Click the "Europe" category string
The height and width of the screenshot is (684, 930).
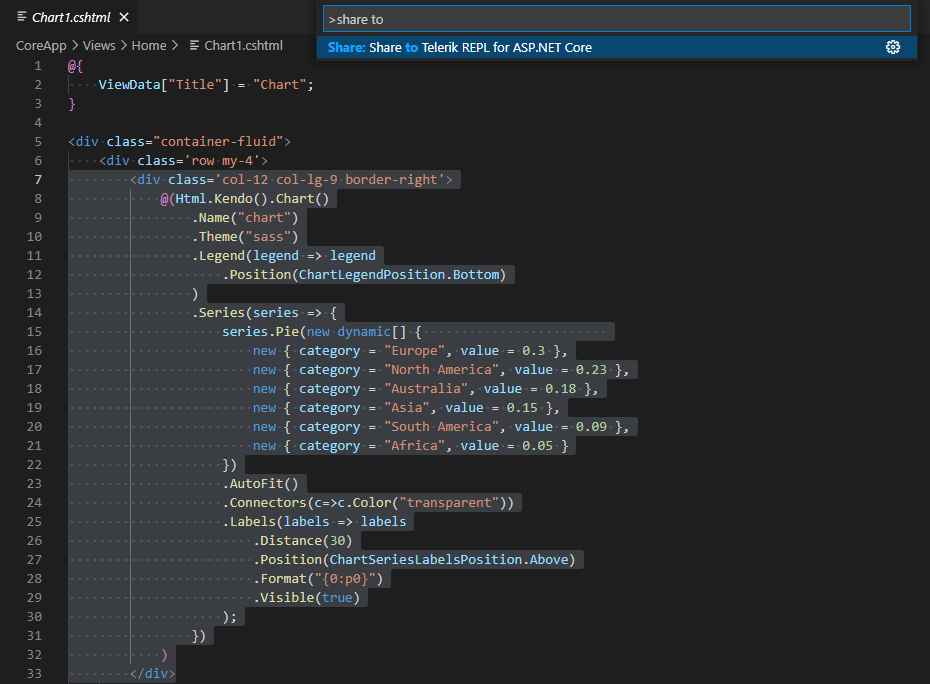pyautogui.click(x=413, y=350)
